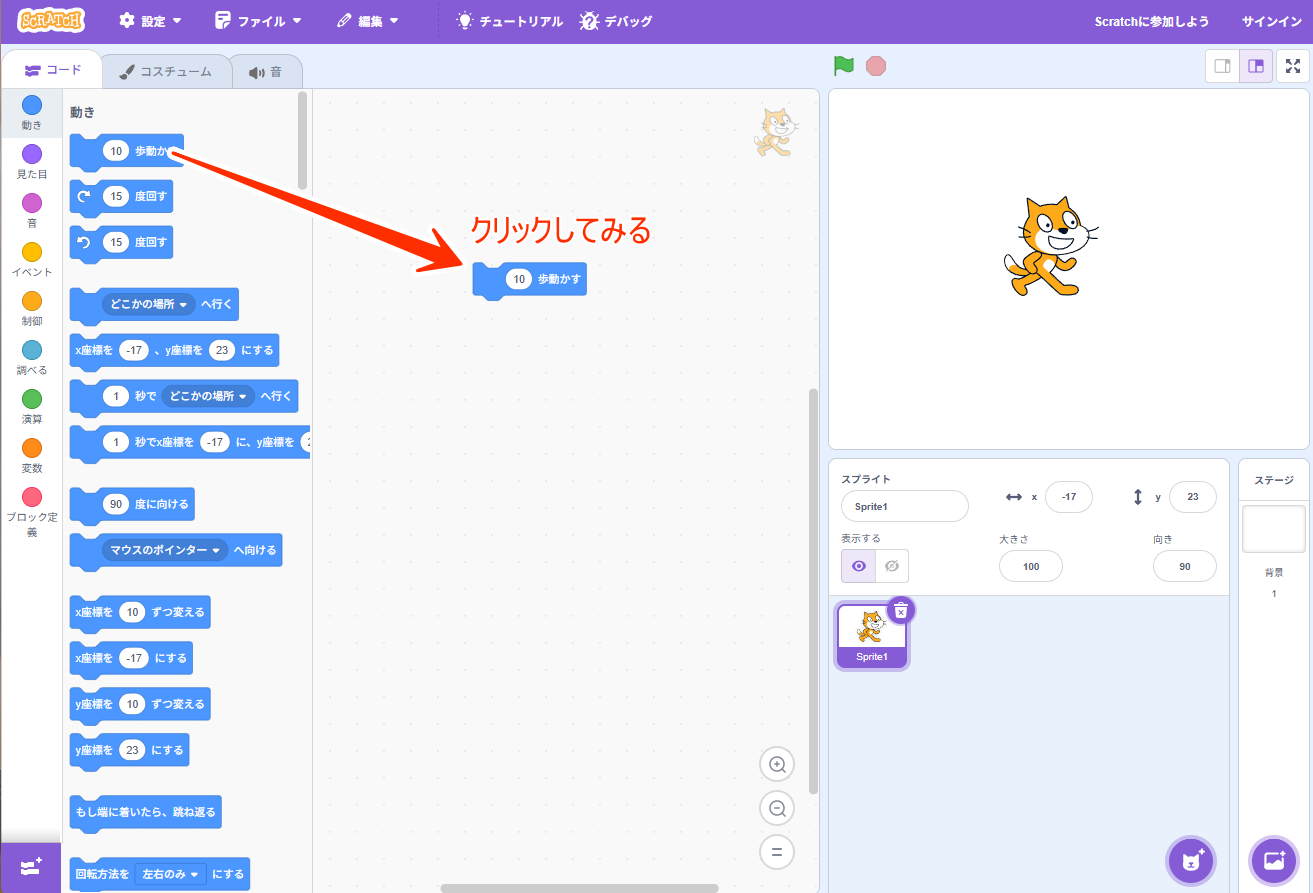Expand the 設定 settings menu
Screen dimensions: 1313x893
coord(150,21)
